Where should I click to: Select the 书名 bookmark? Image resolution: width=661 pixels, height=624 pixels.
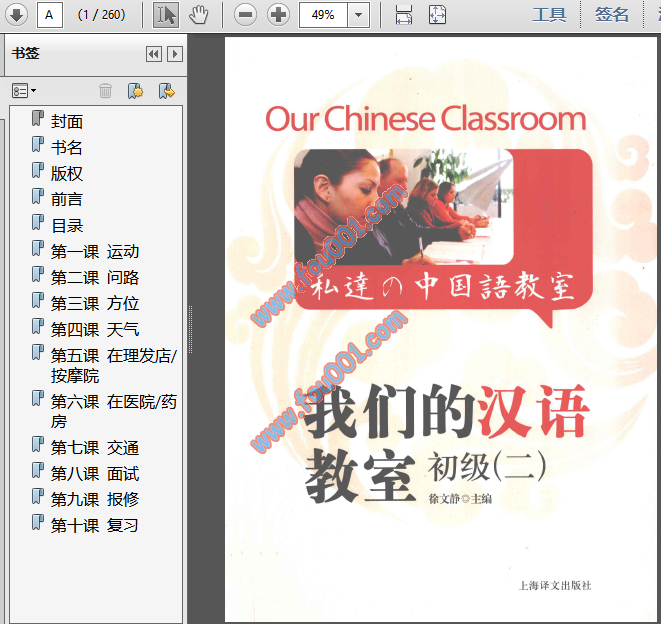click(x=67, y=147)
